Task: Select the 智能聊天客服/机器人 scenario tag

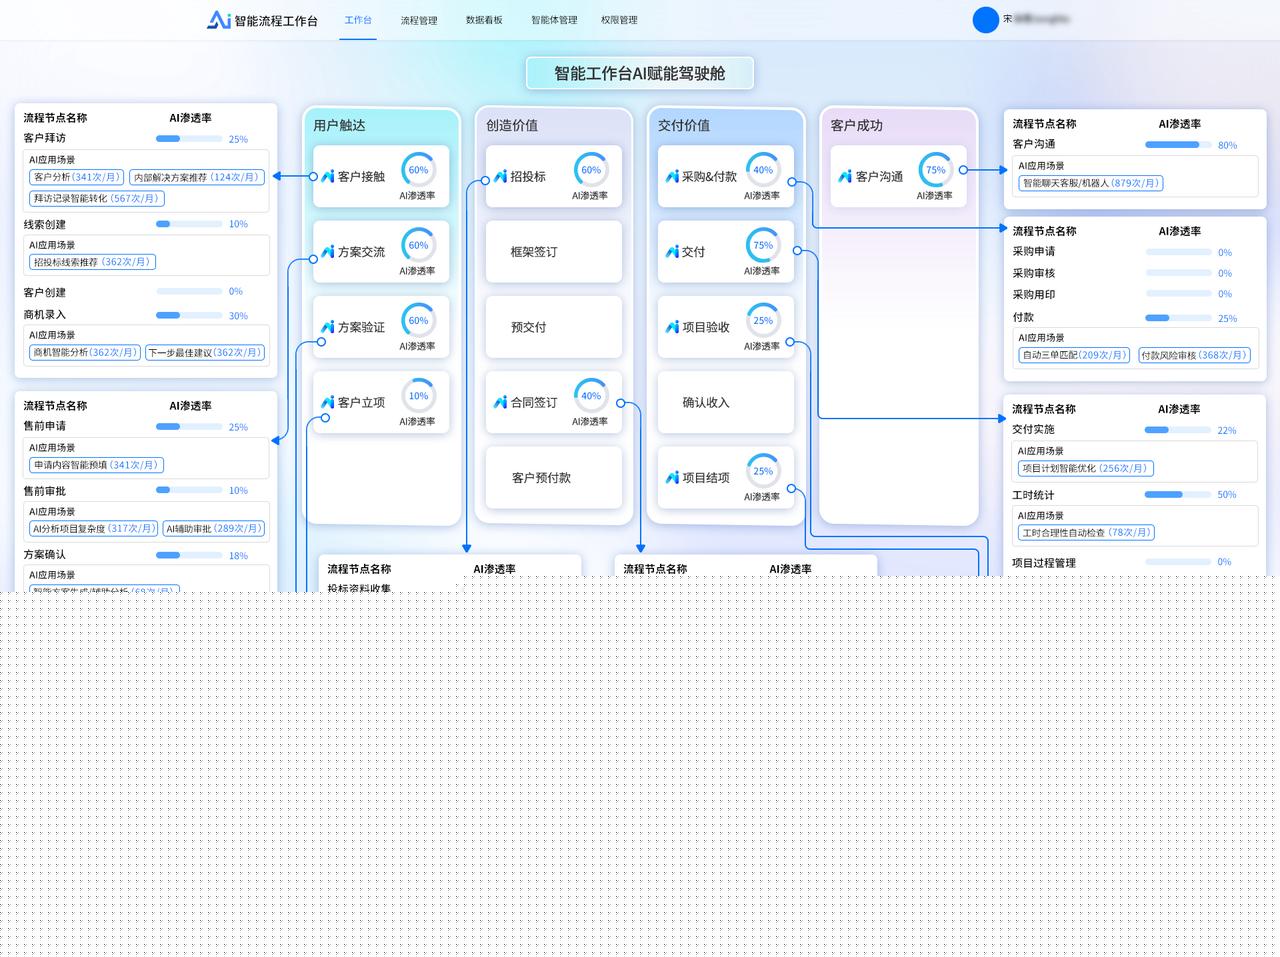Action: point(1090,183)
